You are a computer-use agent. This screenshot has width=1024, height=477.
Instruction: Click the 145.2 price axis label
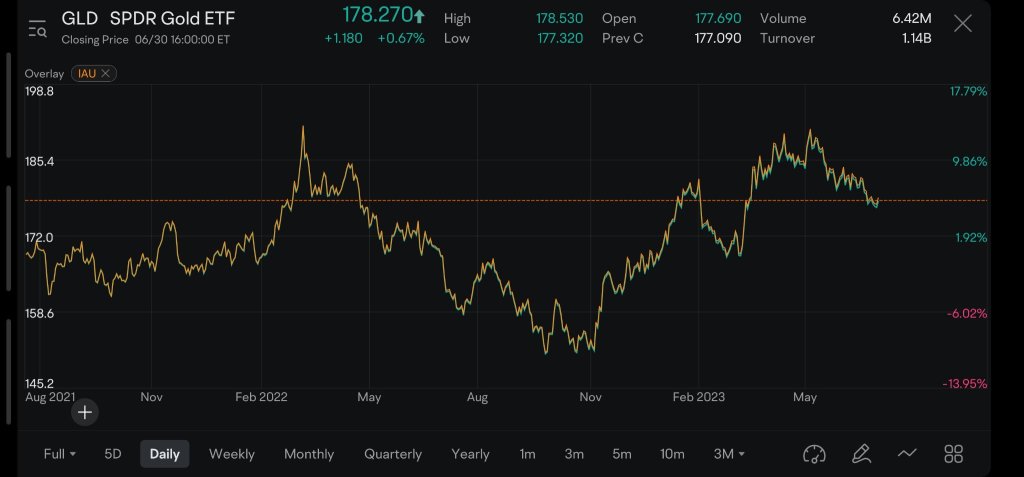coord(39,384)
